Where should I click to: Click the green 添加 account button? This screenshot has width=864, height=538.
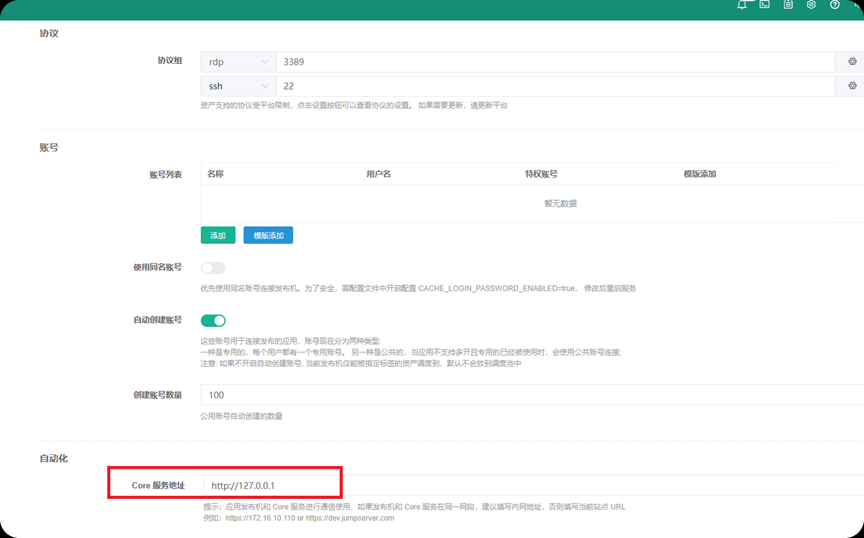click(x=218, y=235)
